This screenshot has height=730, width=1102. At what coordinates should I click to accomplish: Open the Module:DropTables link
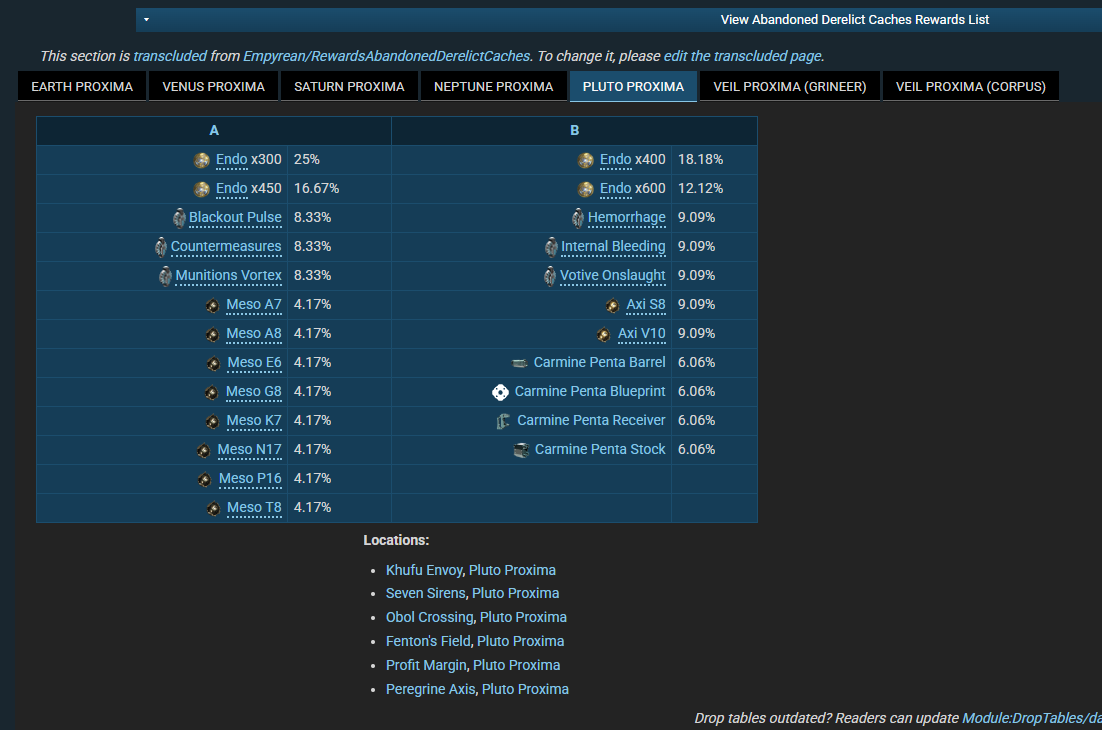click(1031, 718)
